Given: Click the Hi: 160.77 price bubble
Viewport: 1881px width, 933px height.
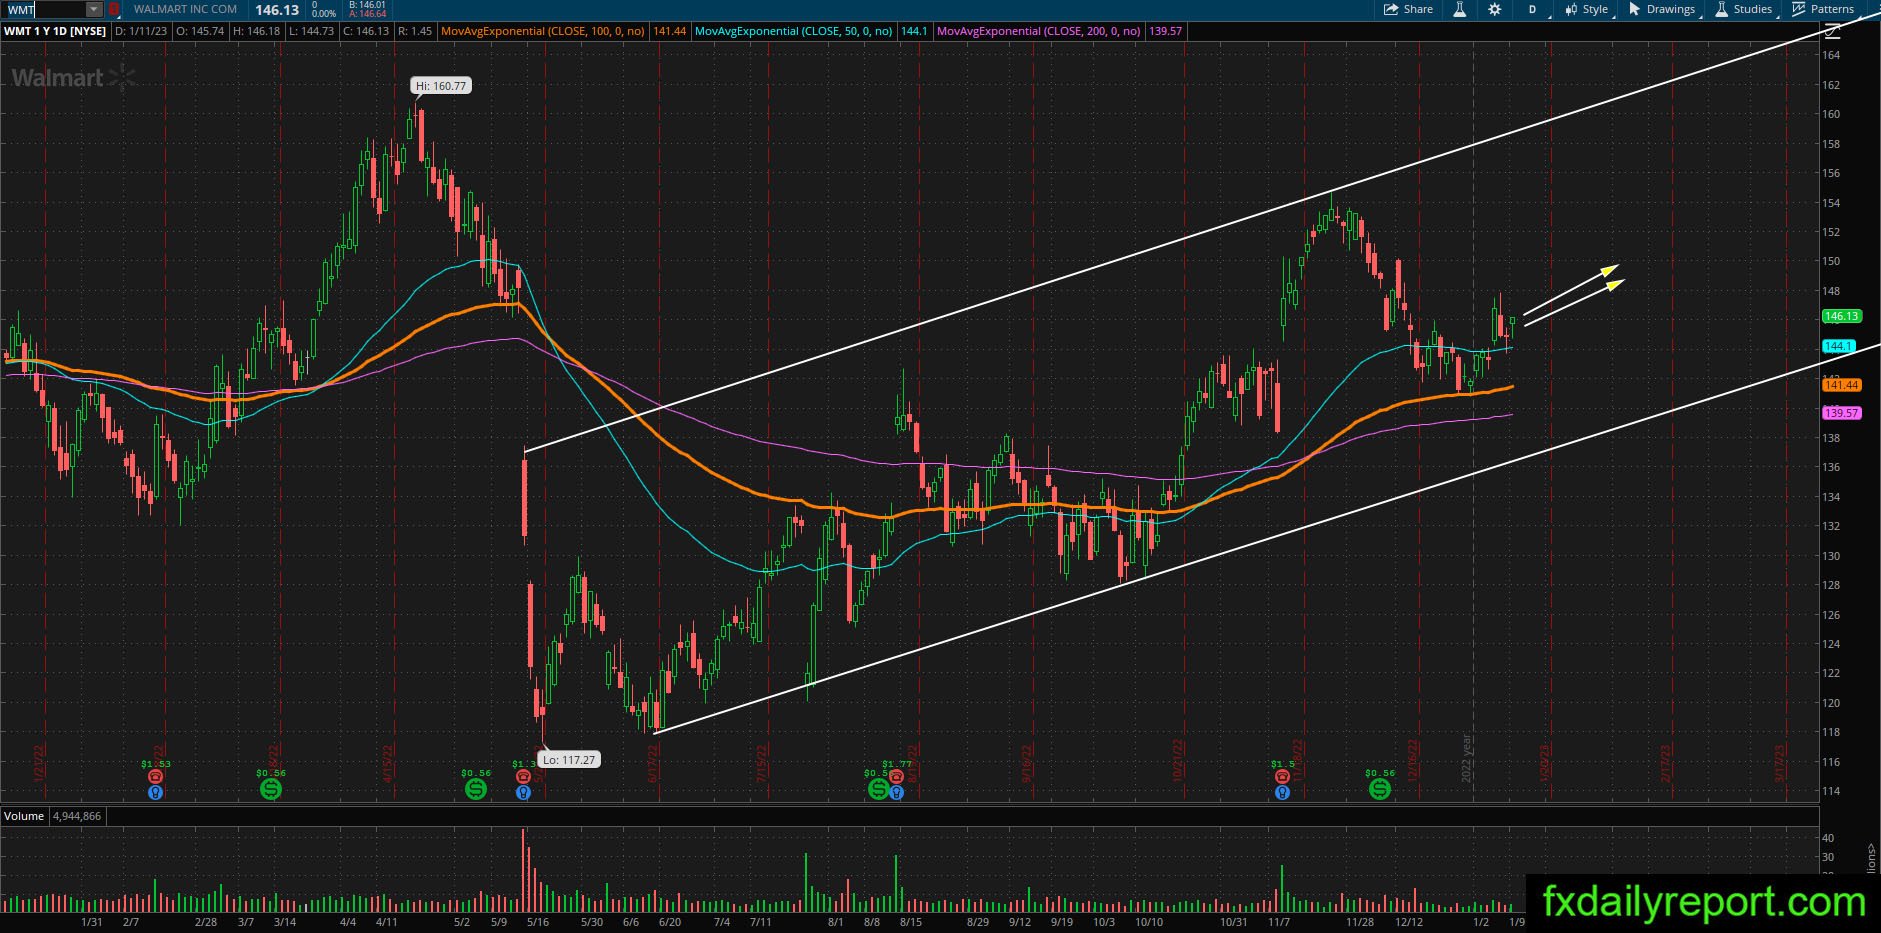Looking at the screenshot, I should [x=441, y=86].
